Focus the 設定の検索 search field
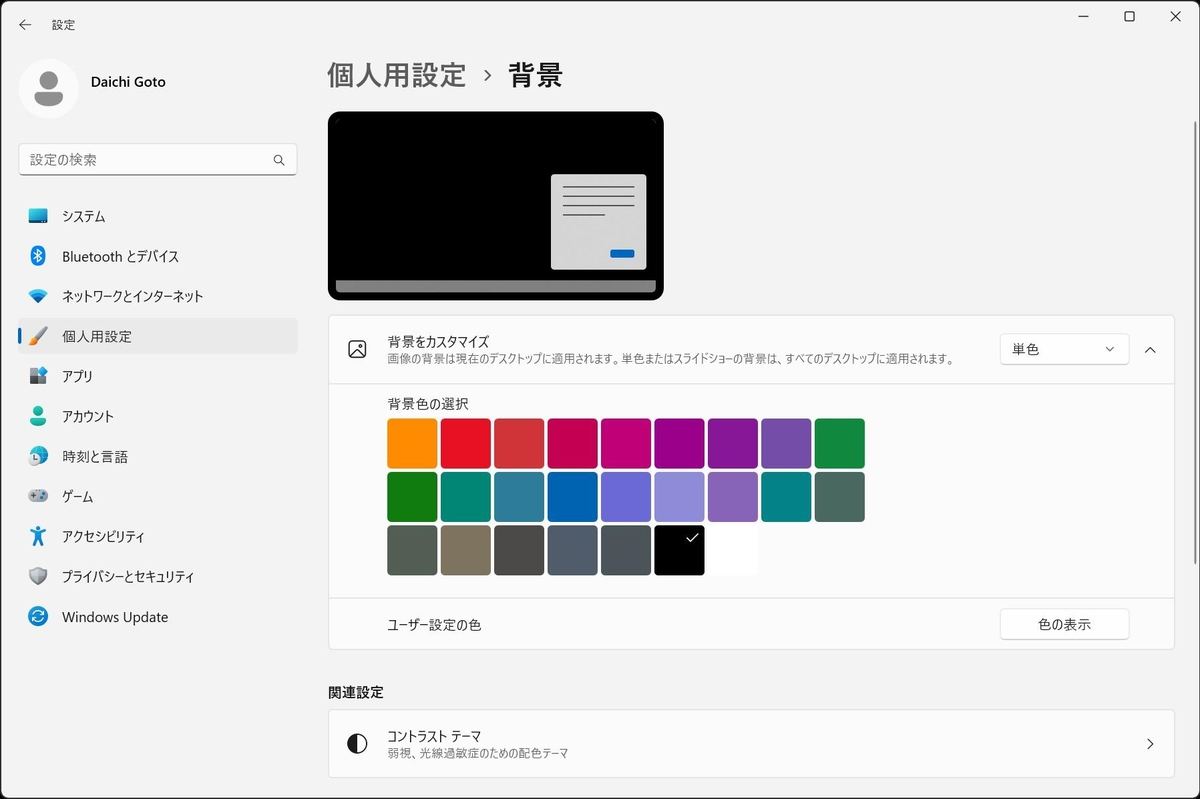The width and height of the screenshot is (1200, 799). [x=158, y=160]
